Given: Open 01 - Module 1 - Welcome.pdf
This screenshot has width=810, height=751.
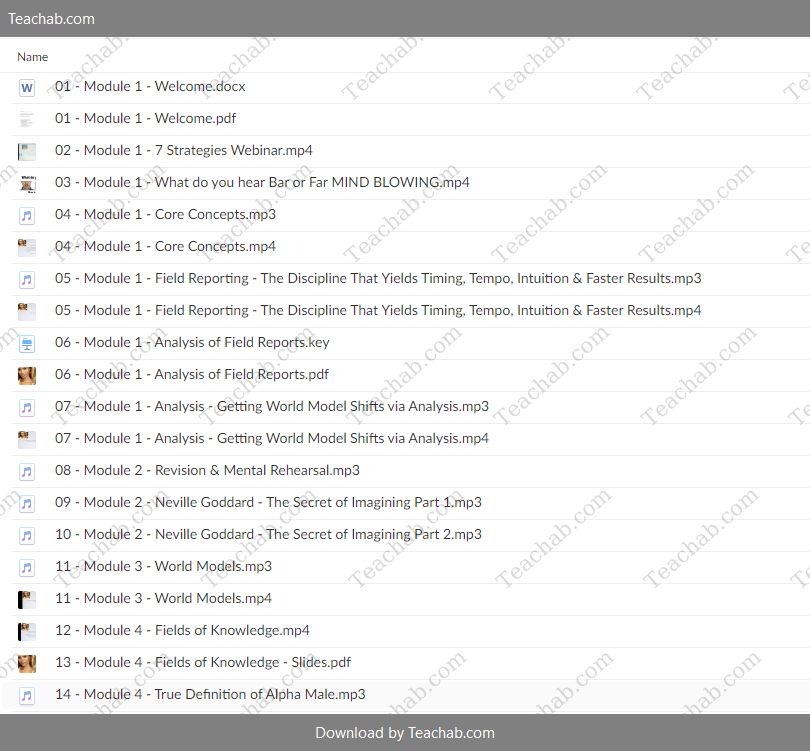Looking at the screenshot, I should 145,118.
